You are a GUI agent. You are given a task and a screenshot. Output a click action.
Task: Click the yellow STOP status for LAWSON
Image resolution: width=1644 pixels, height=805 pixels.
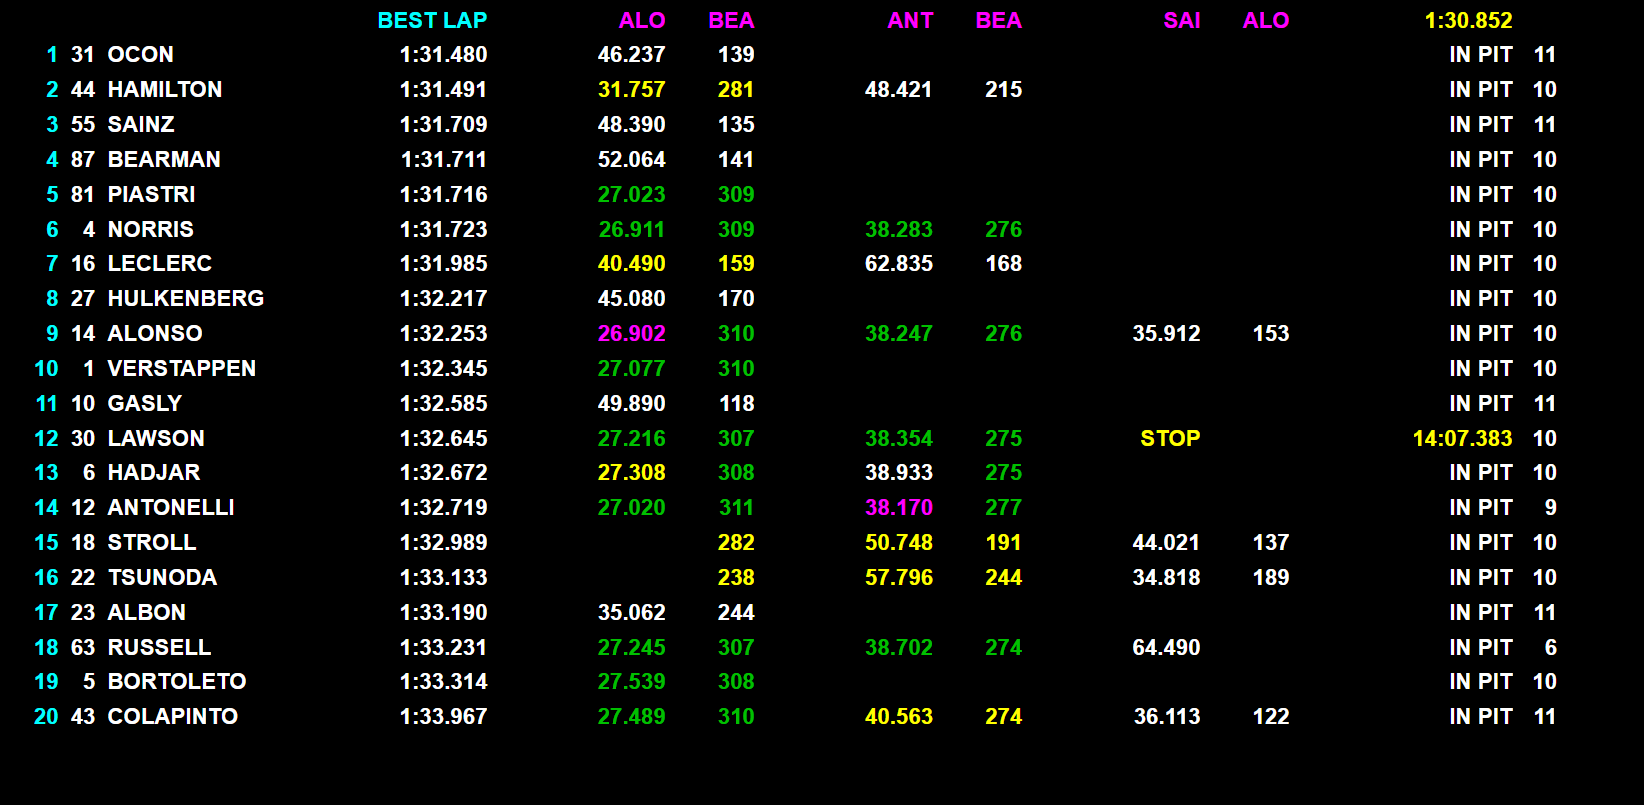pos(1170,439)
